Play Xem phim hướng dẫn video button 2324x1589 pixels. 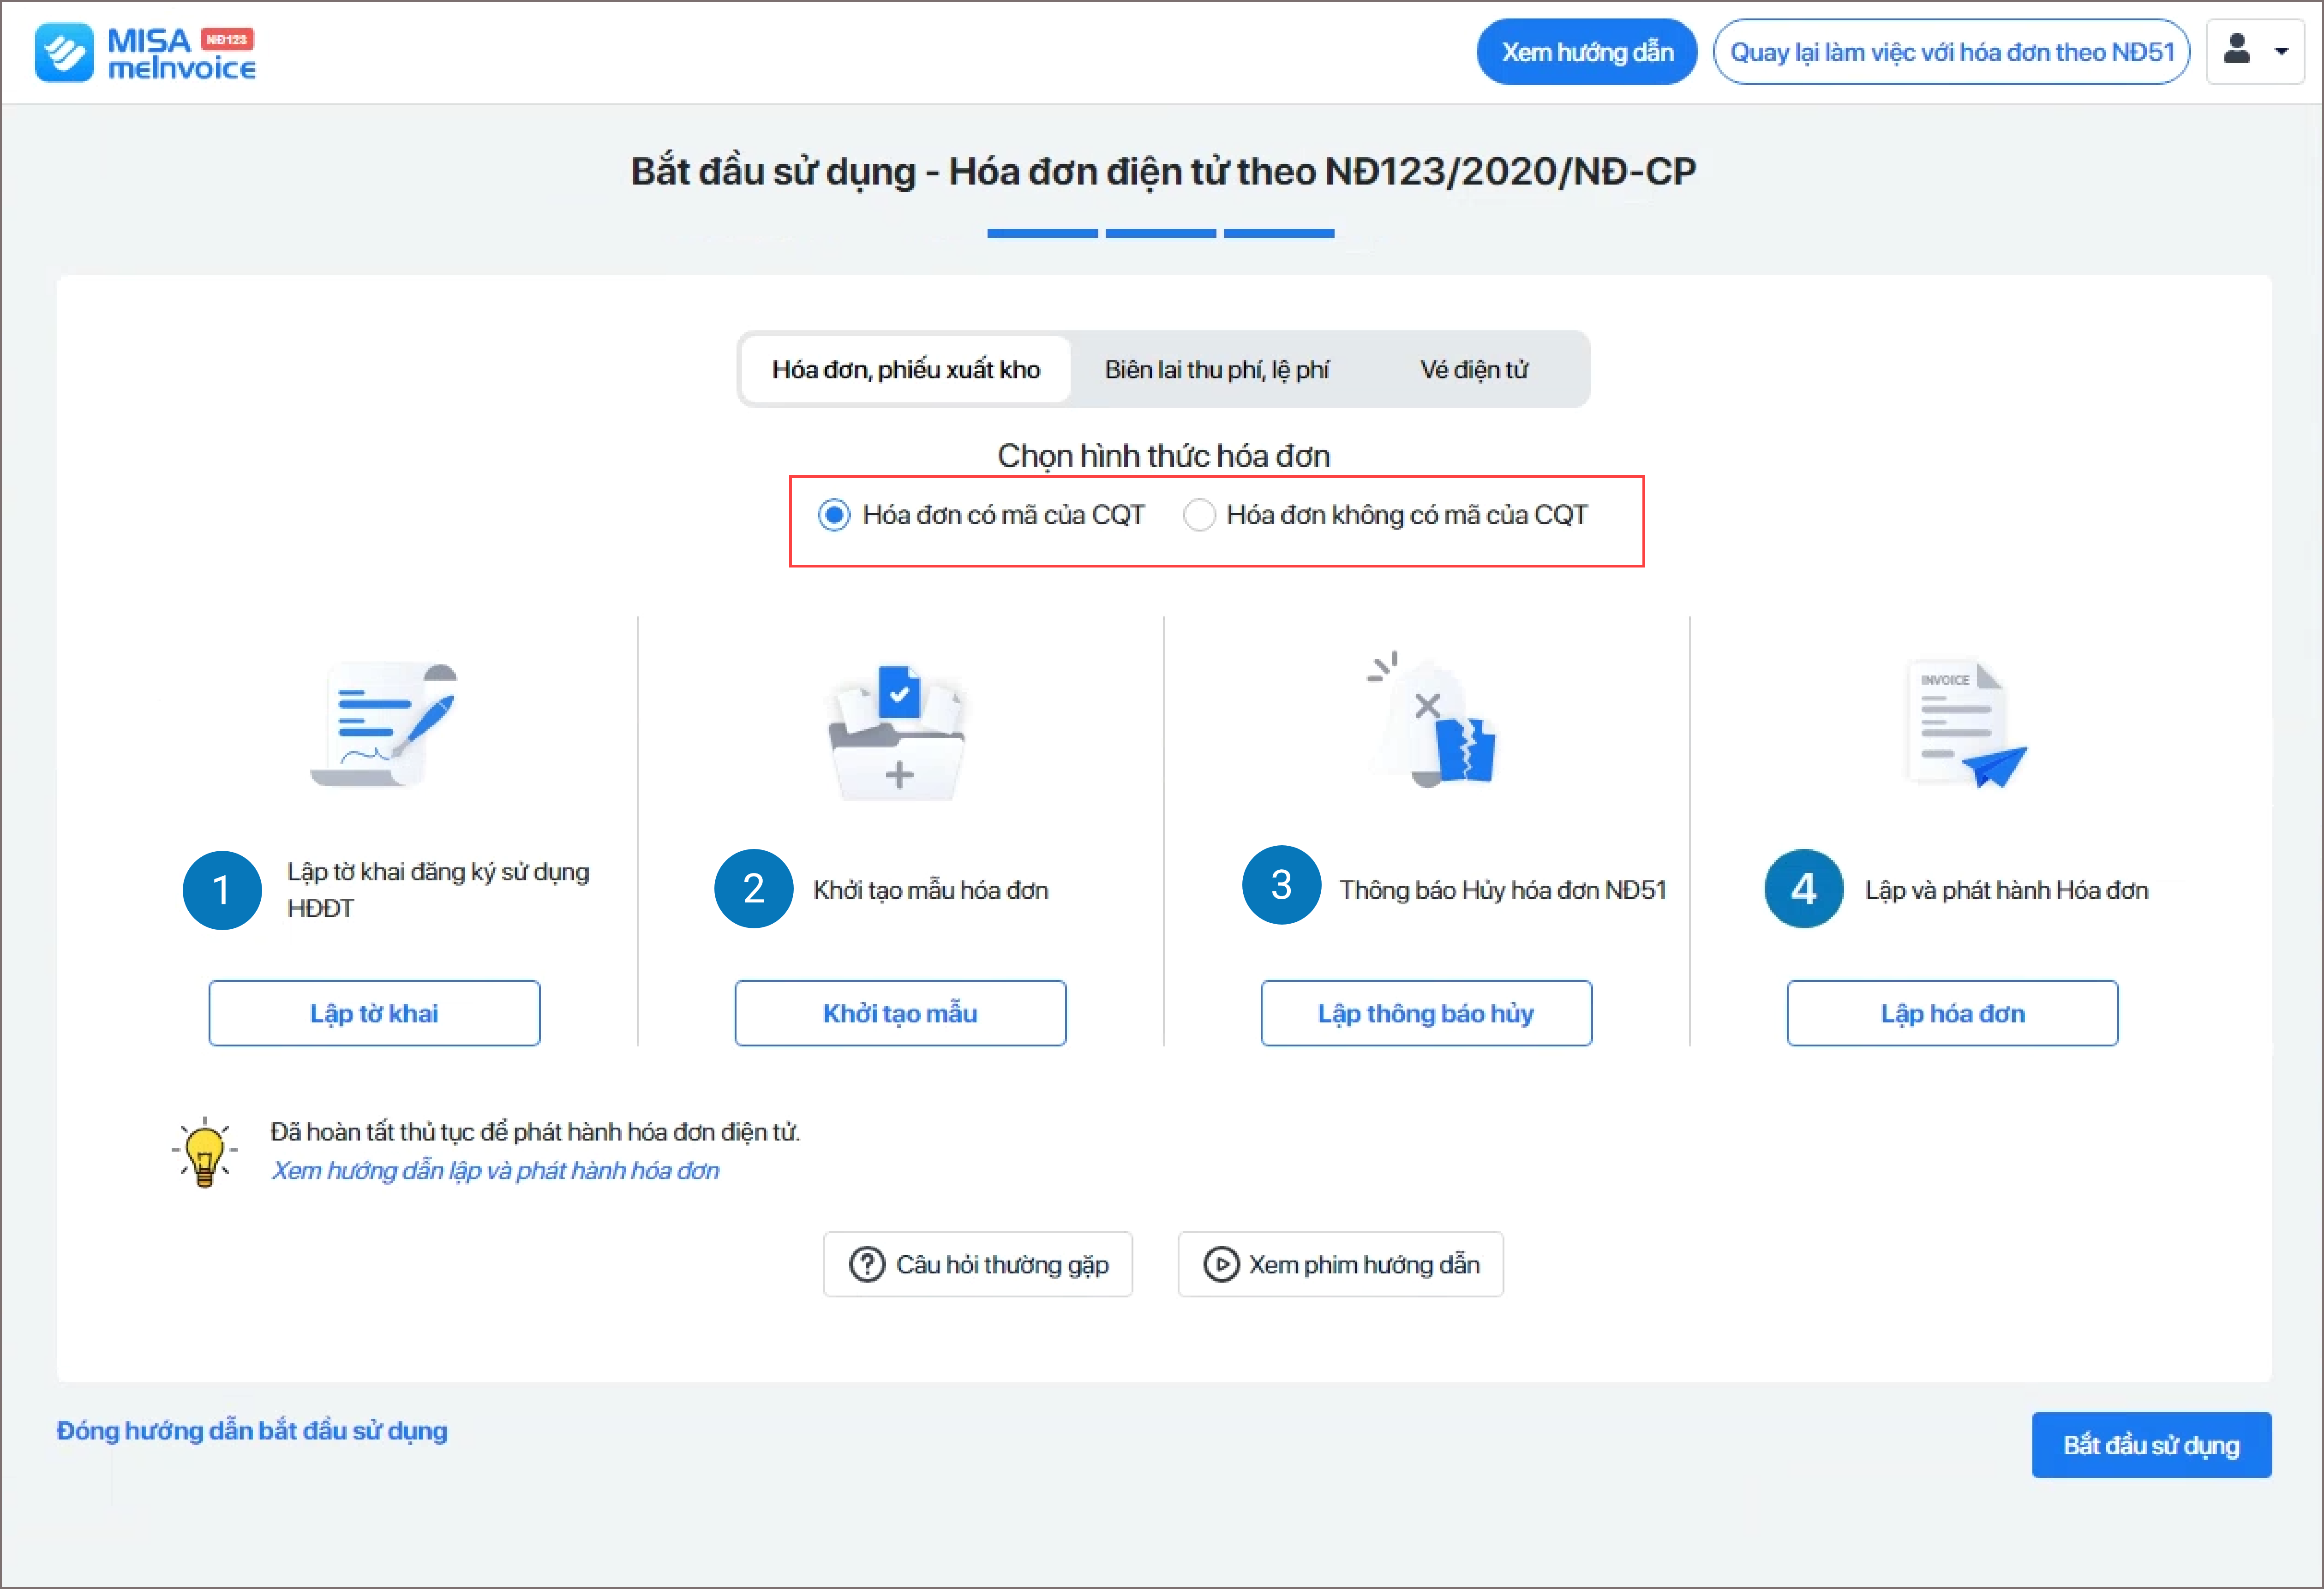click(1340, 1265)
